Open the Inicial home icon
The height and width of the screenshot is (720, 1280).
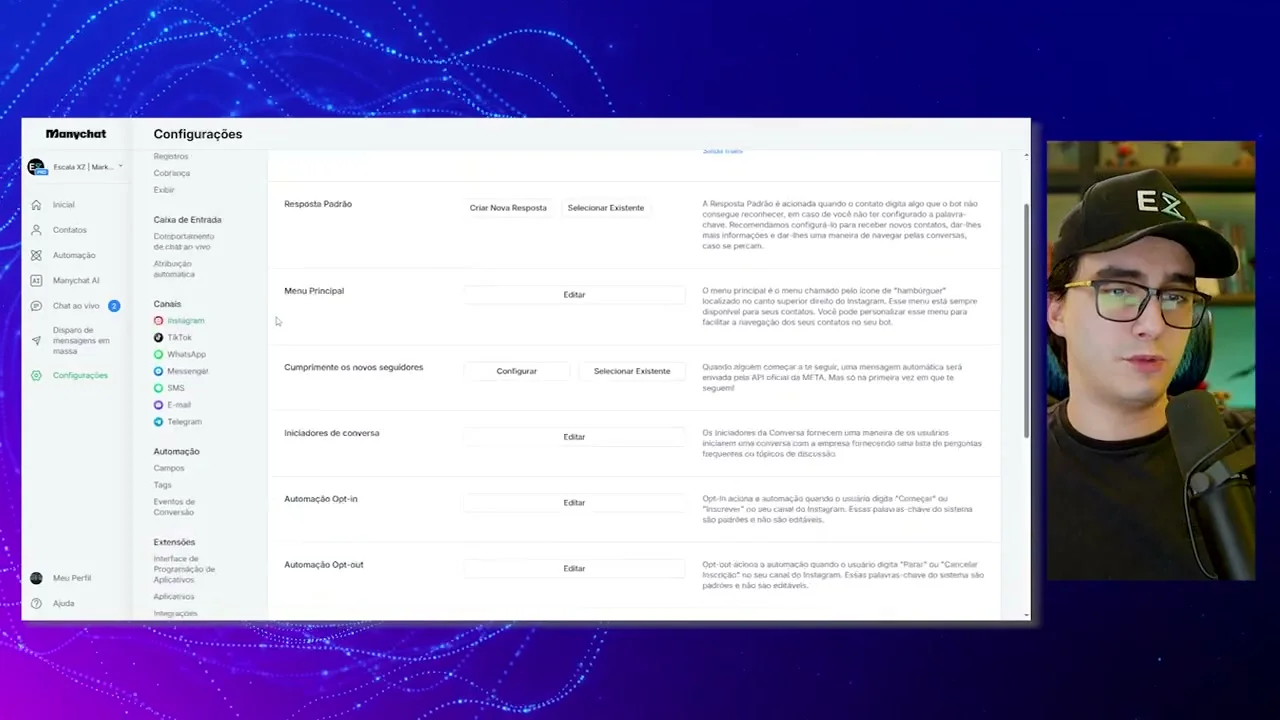tap(36, 204)
